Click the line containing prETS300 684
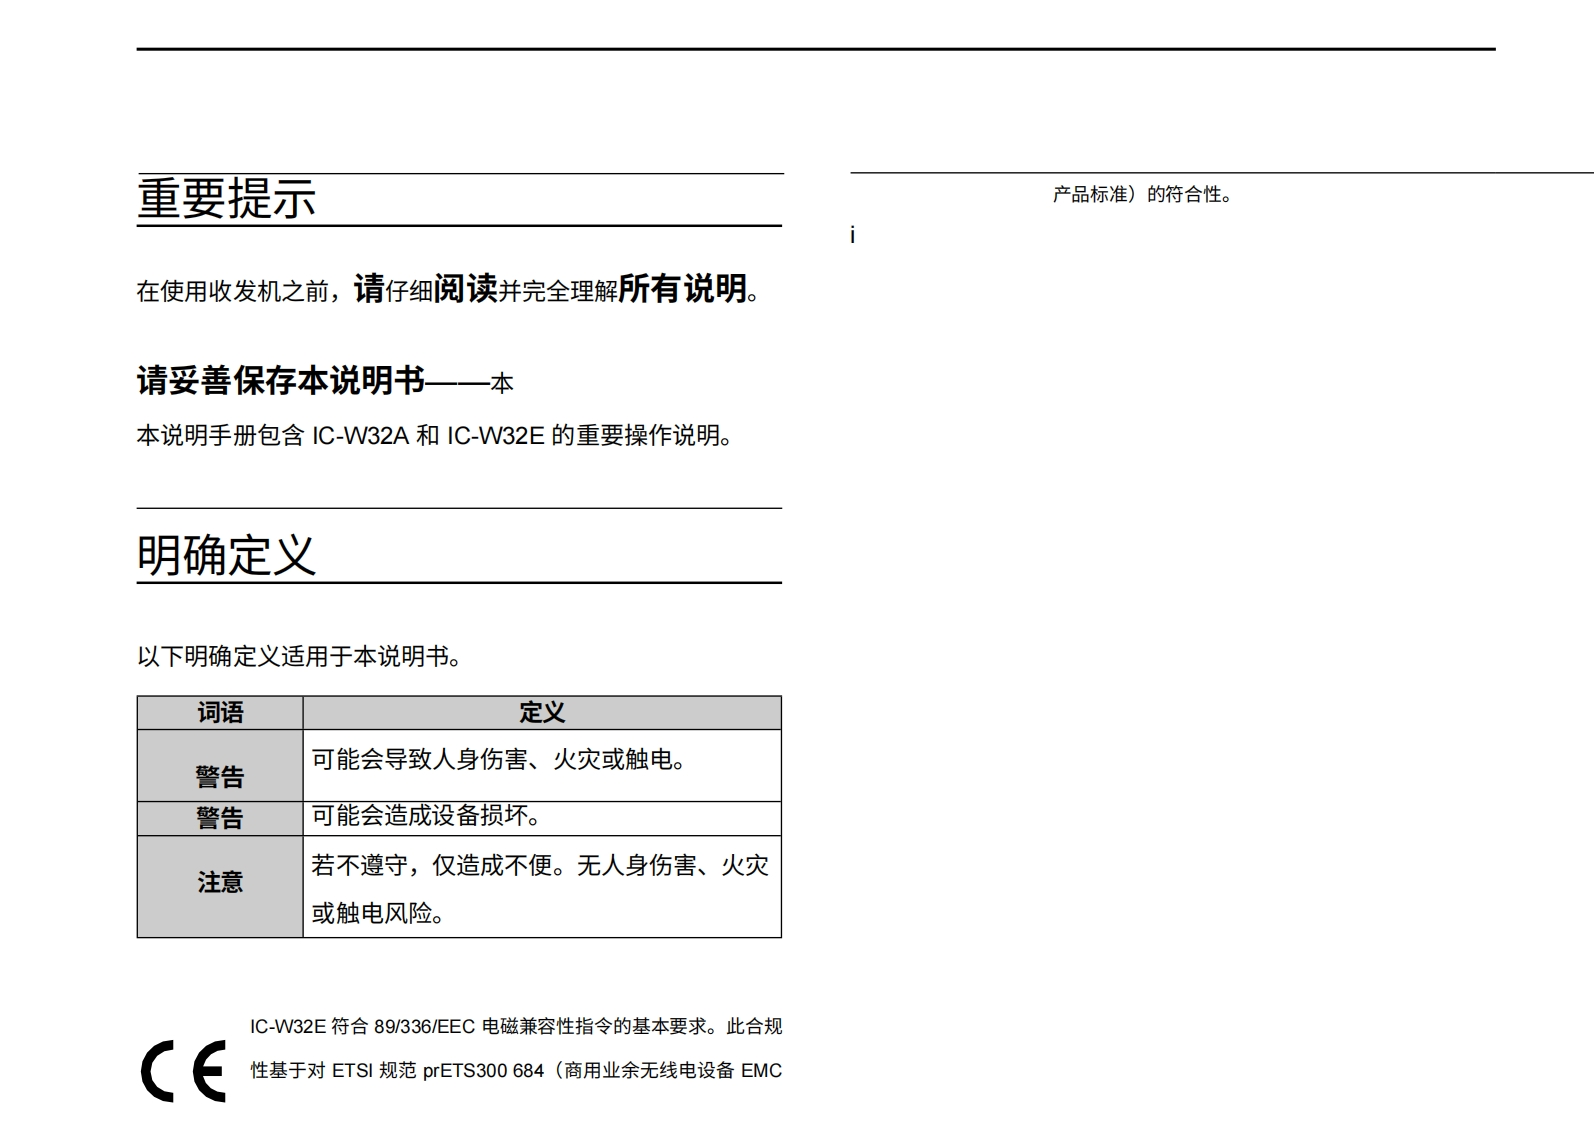 [x=515, y=1071]
